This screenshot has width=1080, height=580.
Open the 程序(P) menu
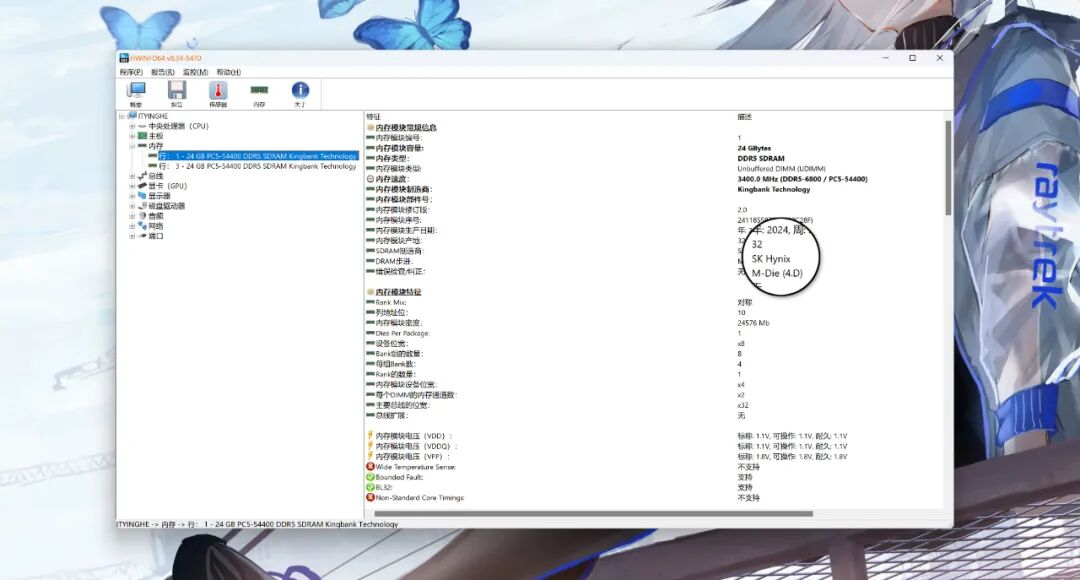tap(131, 72)
